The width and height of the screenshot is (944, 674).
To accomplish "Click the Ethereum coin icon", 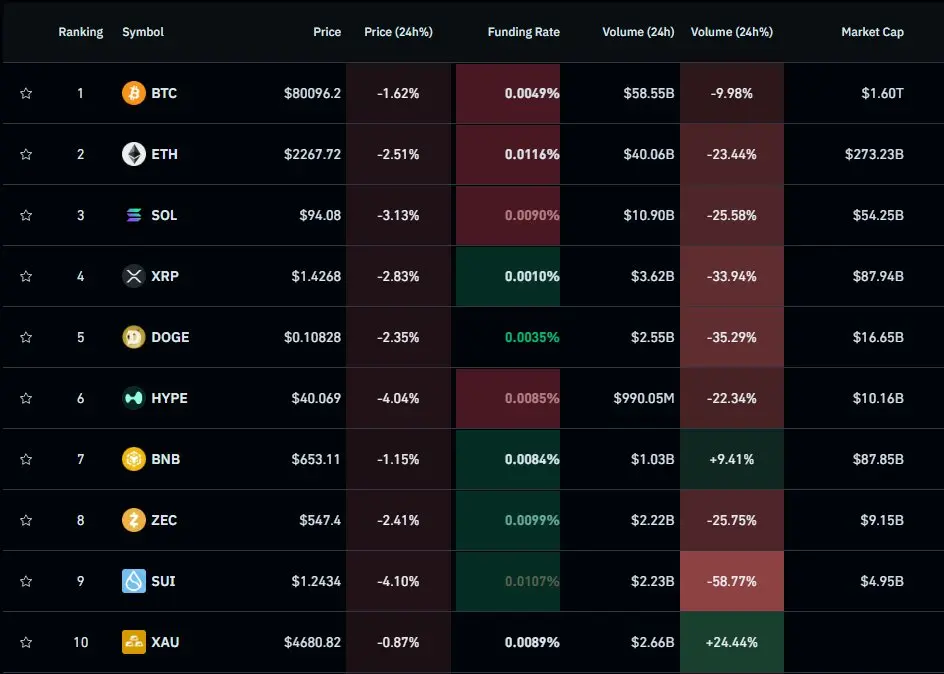I will tap(134, 154).
